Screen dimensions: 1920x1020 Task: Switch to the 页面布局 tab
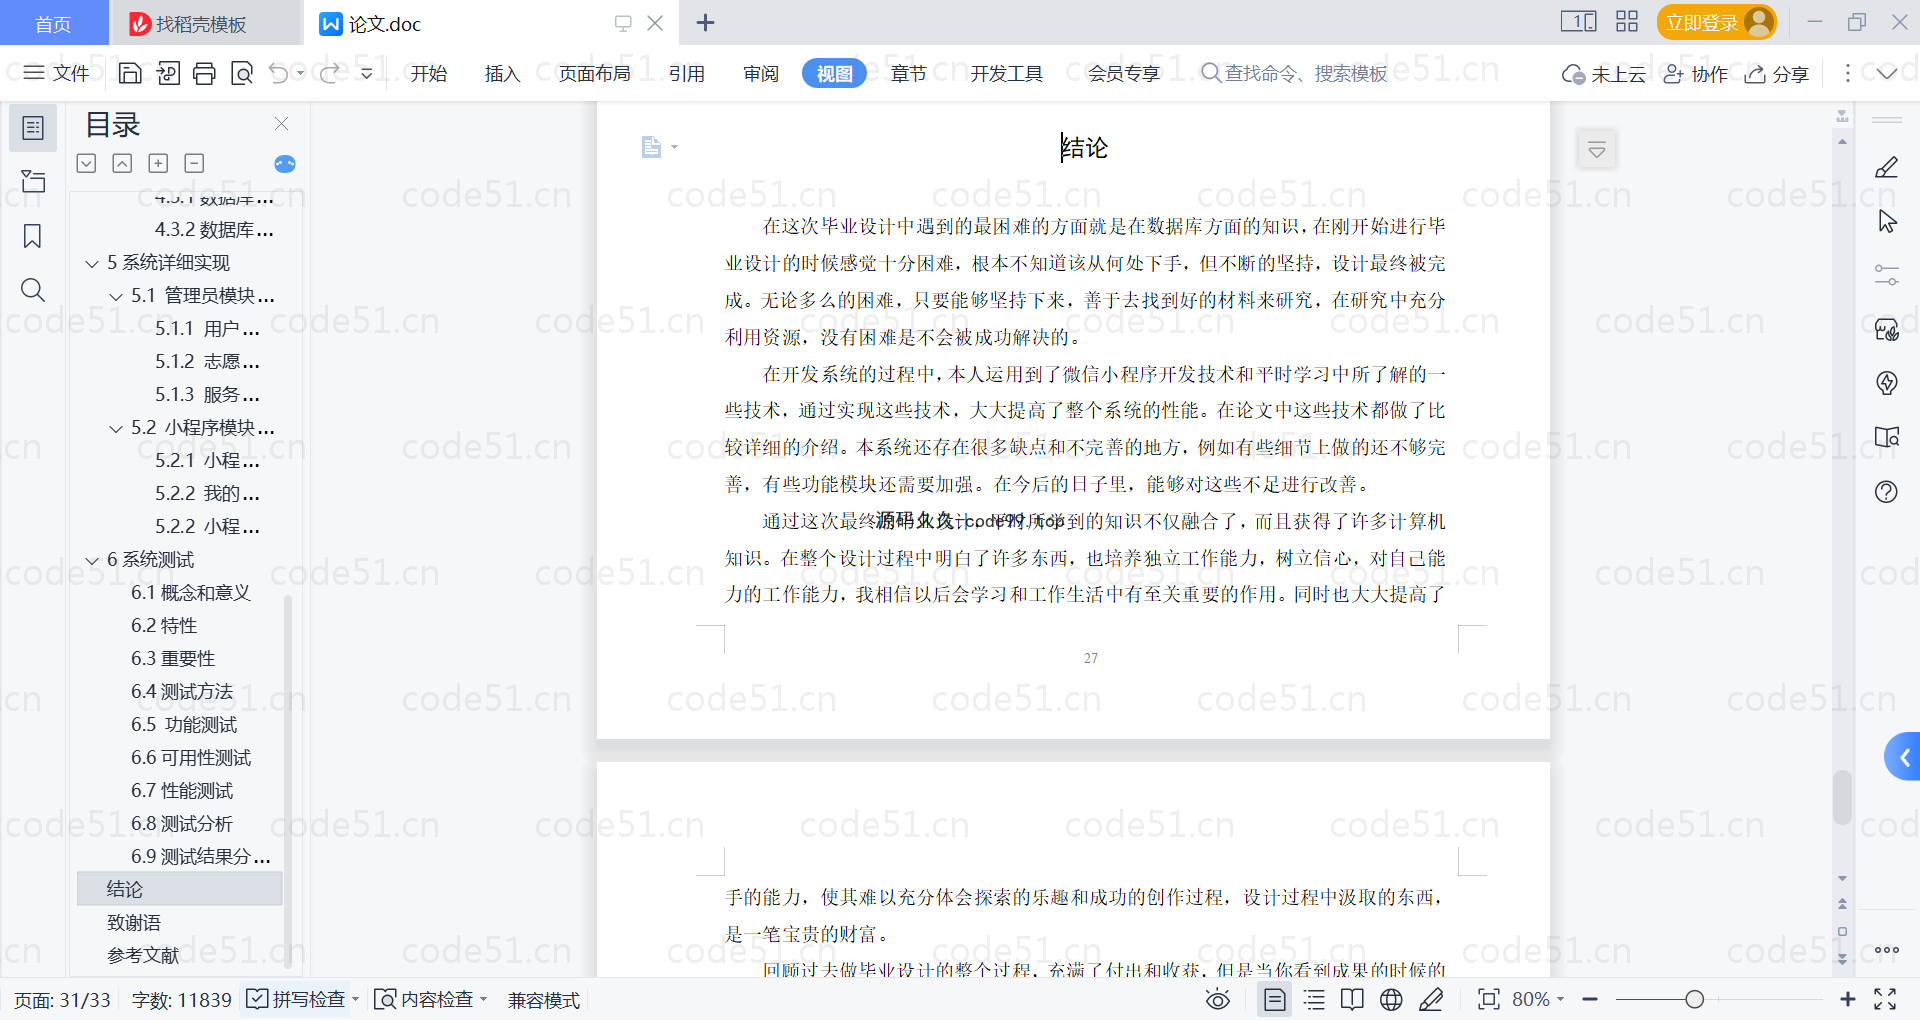[595, 74]
